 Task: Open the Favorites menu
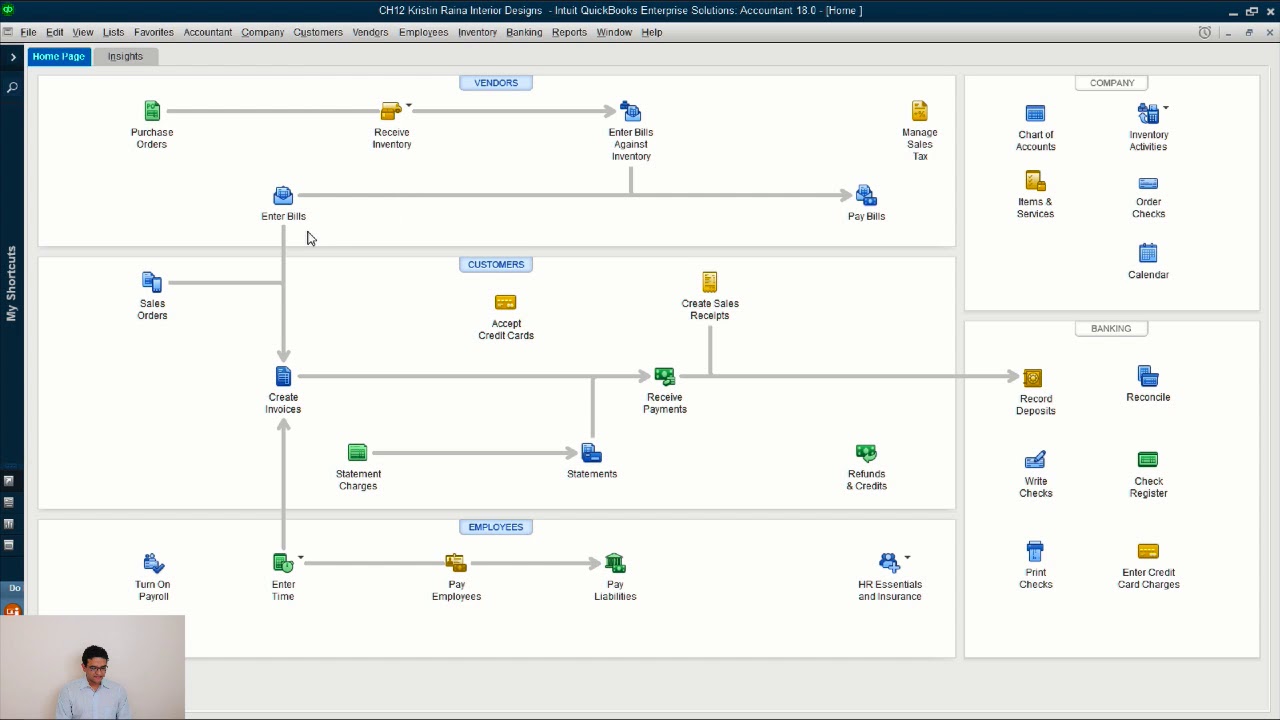(154, 32)
